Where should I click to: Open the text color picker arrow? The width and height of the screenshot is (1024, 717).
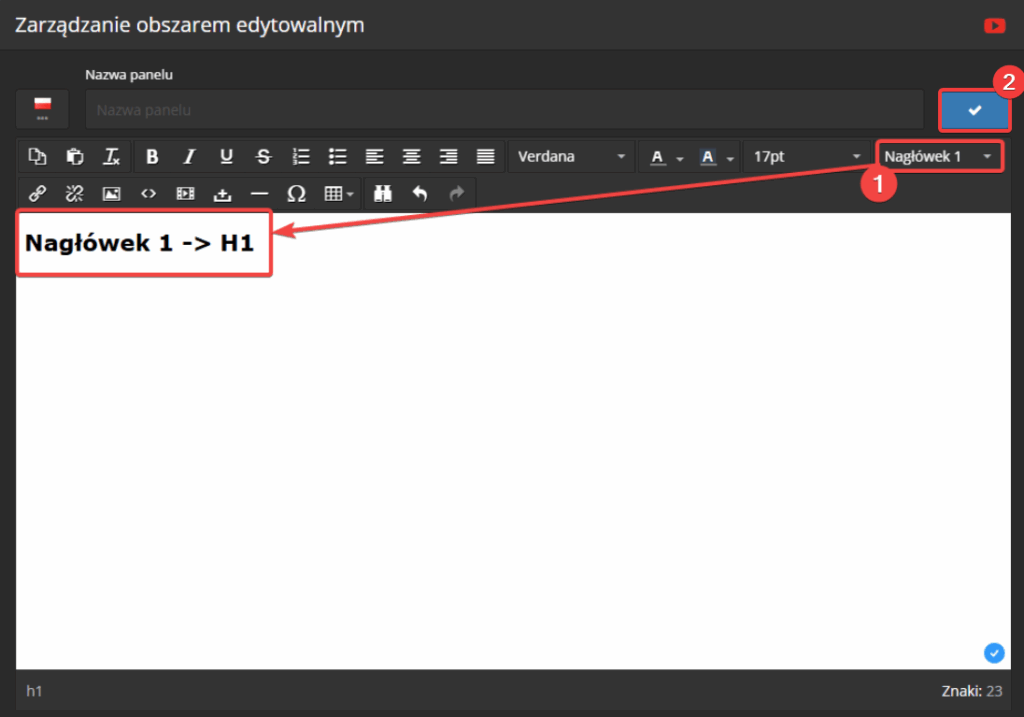(680, 157)
